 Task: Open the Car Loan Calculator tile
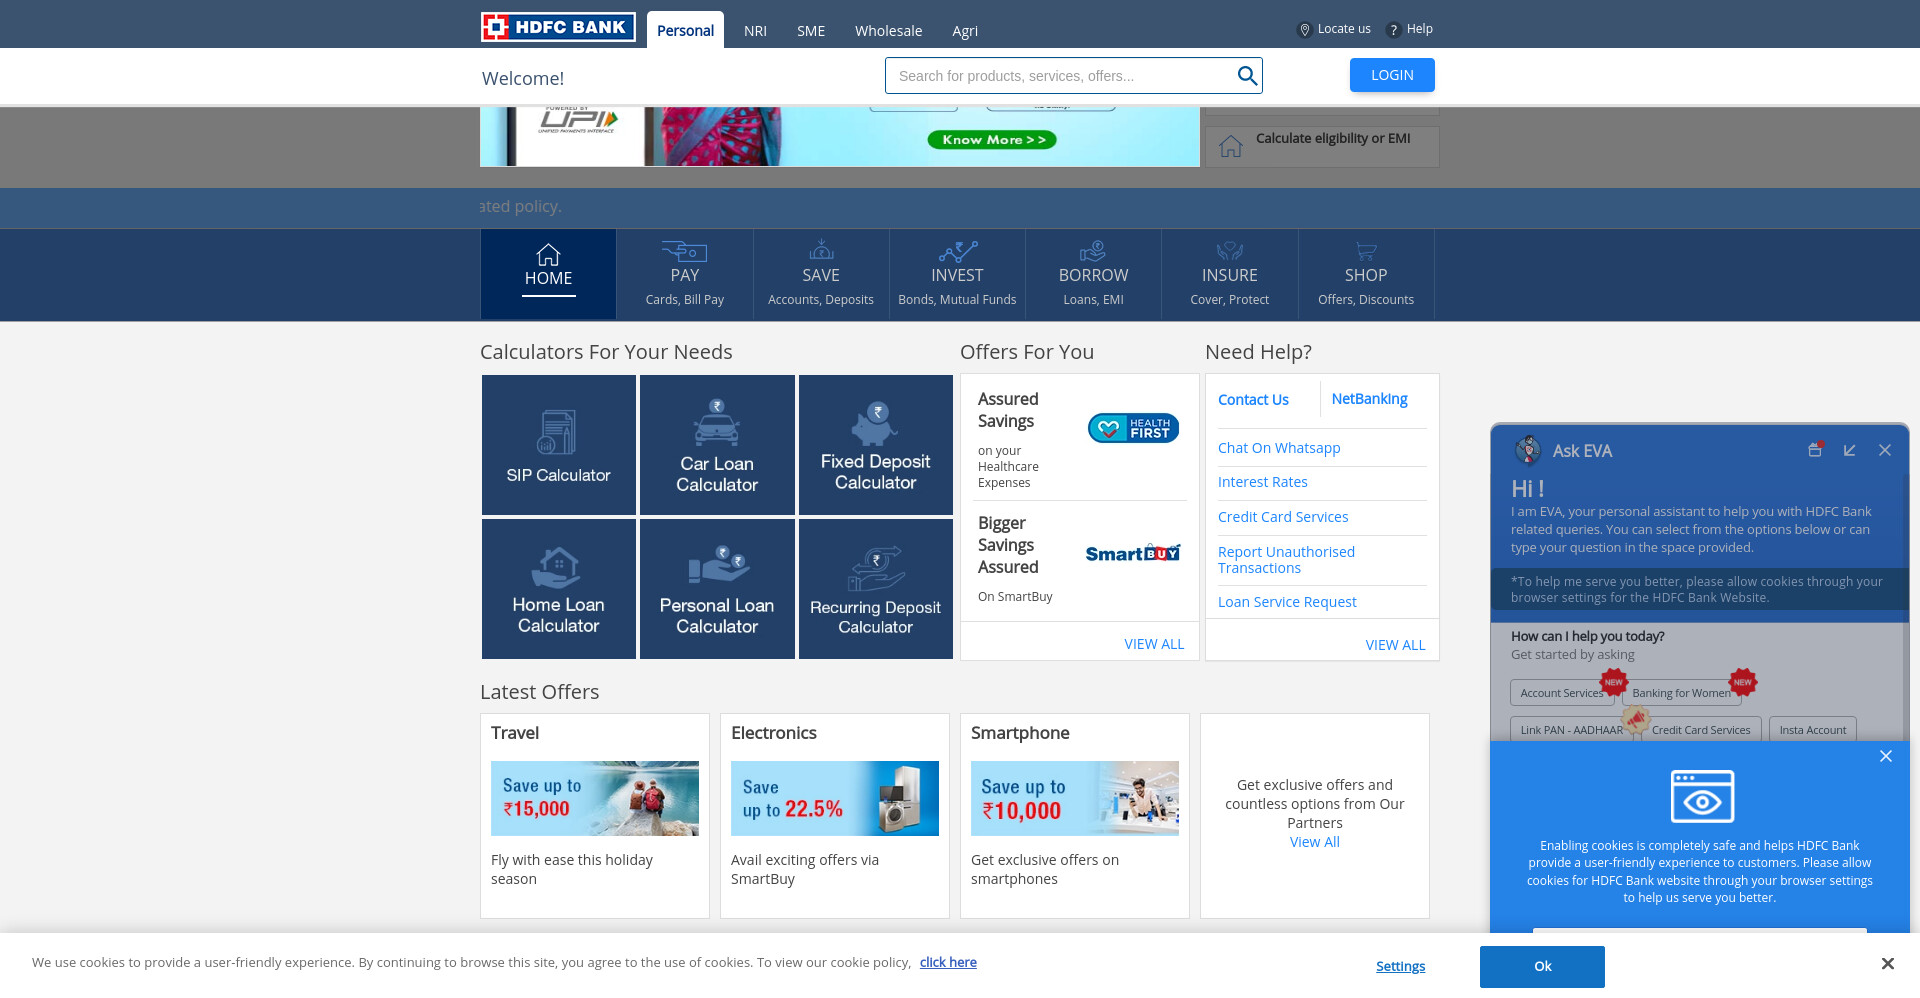point(717,445)
